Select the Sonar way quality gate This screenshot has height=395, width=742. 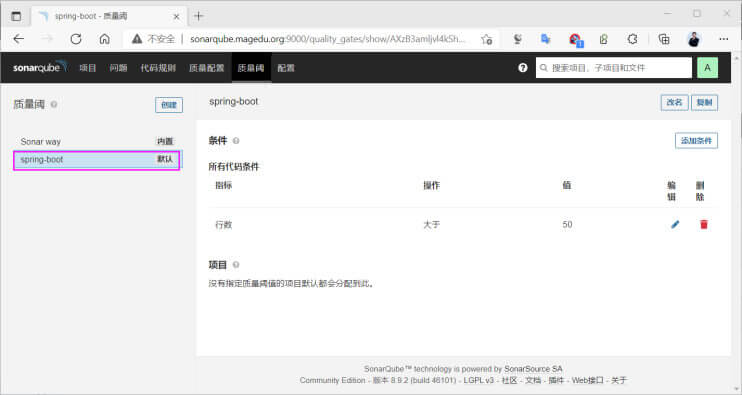click(97, 141)
